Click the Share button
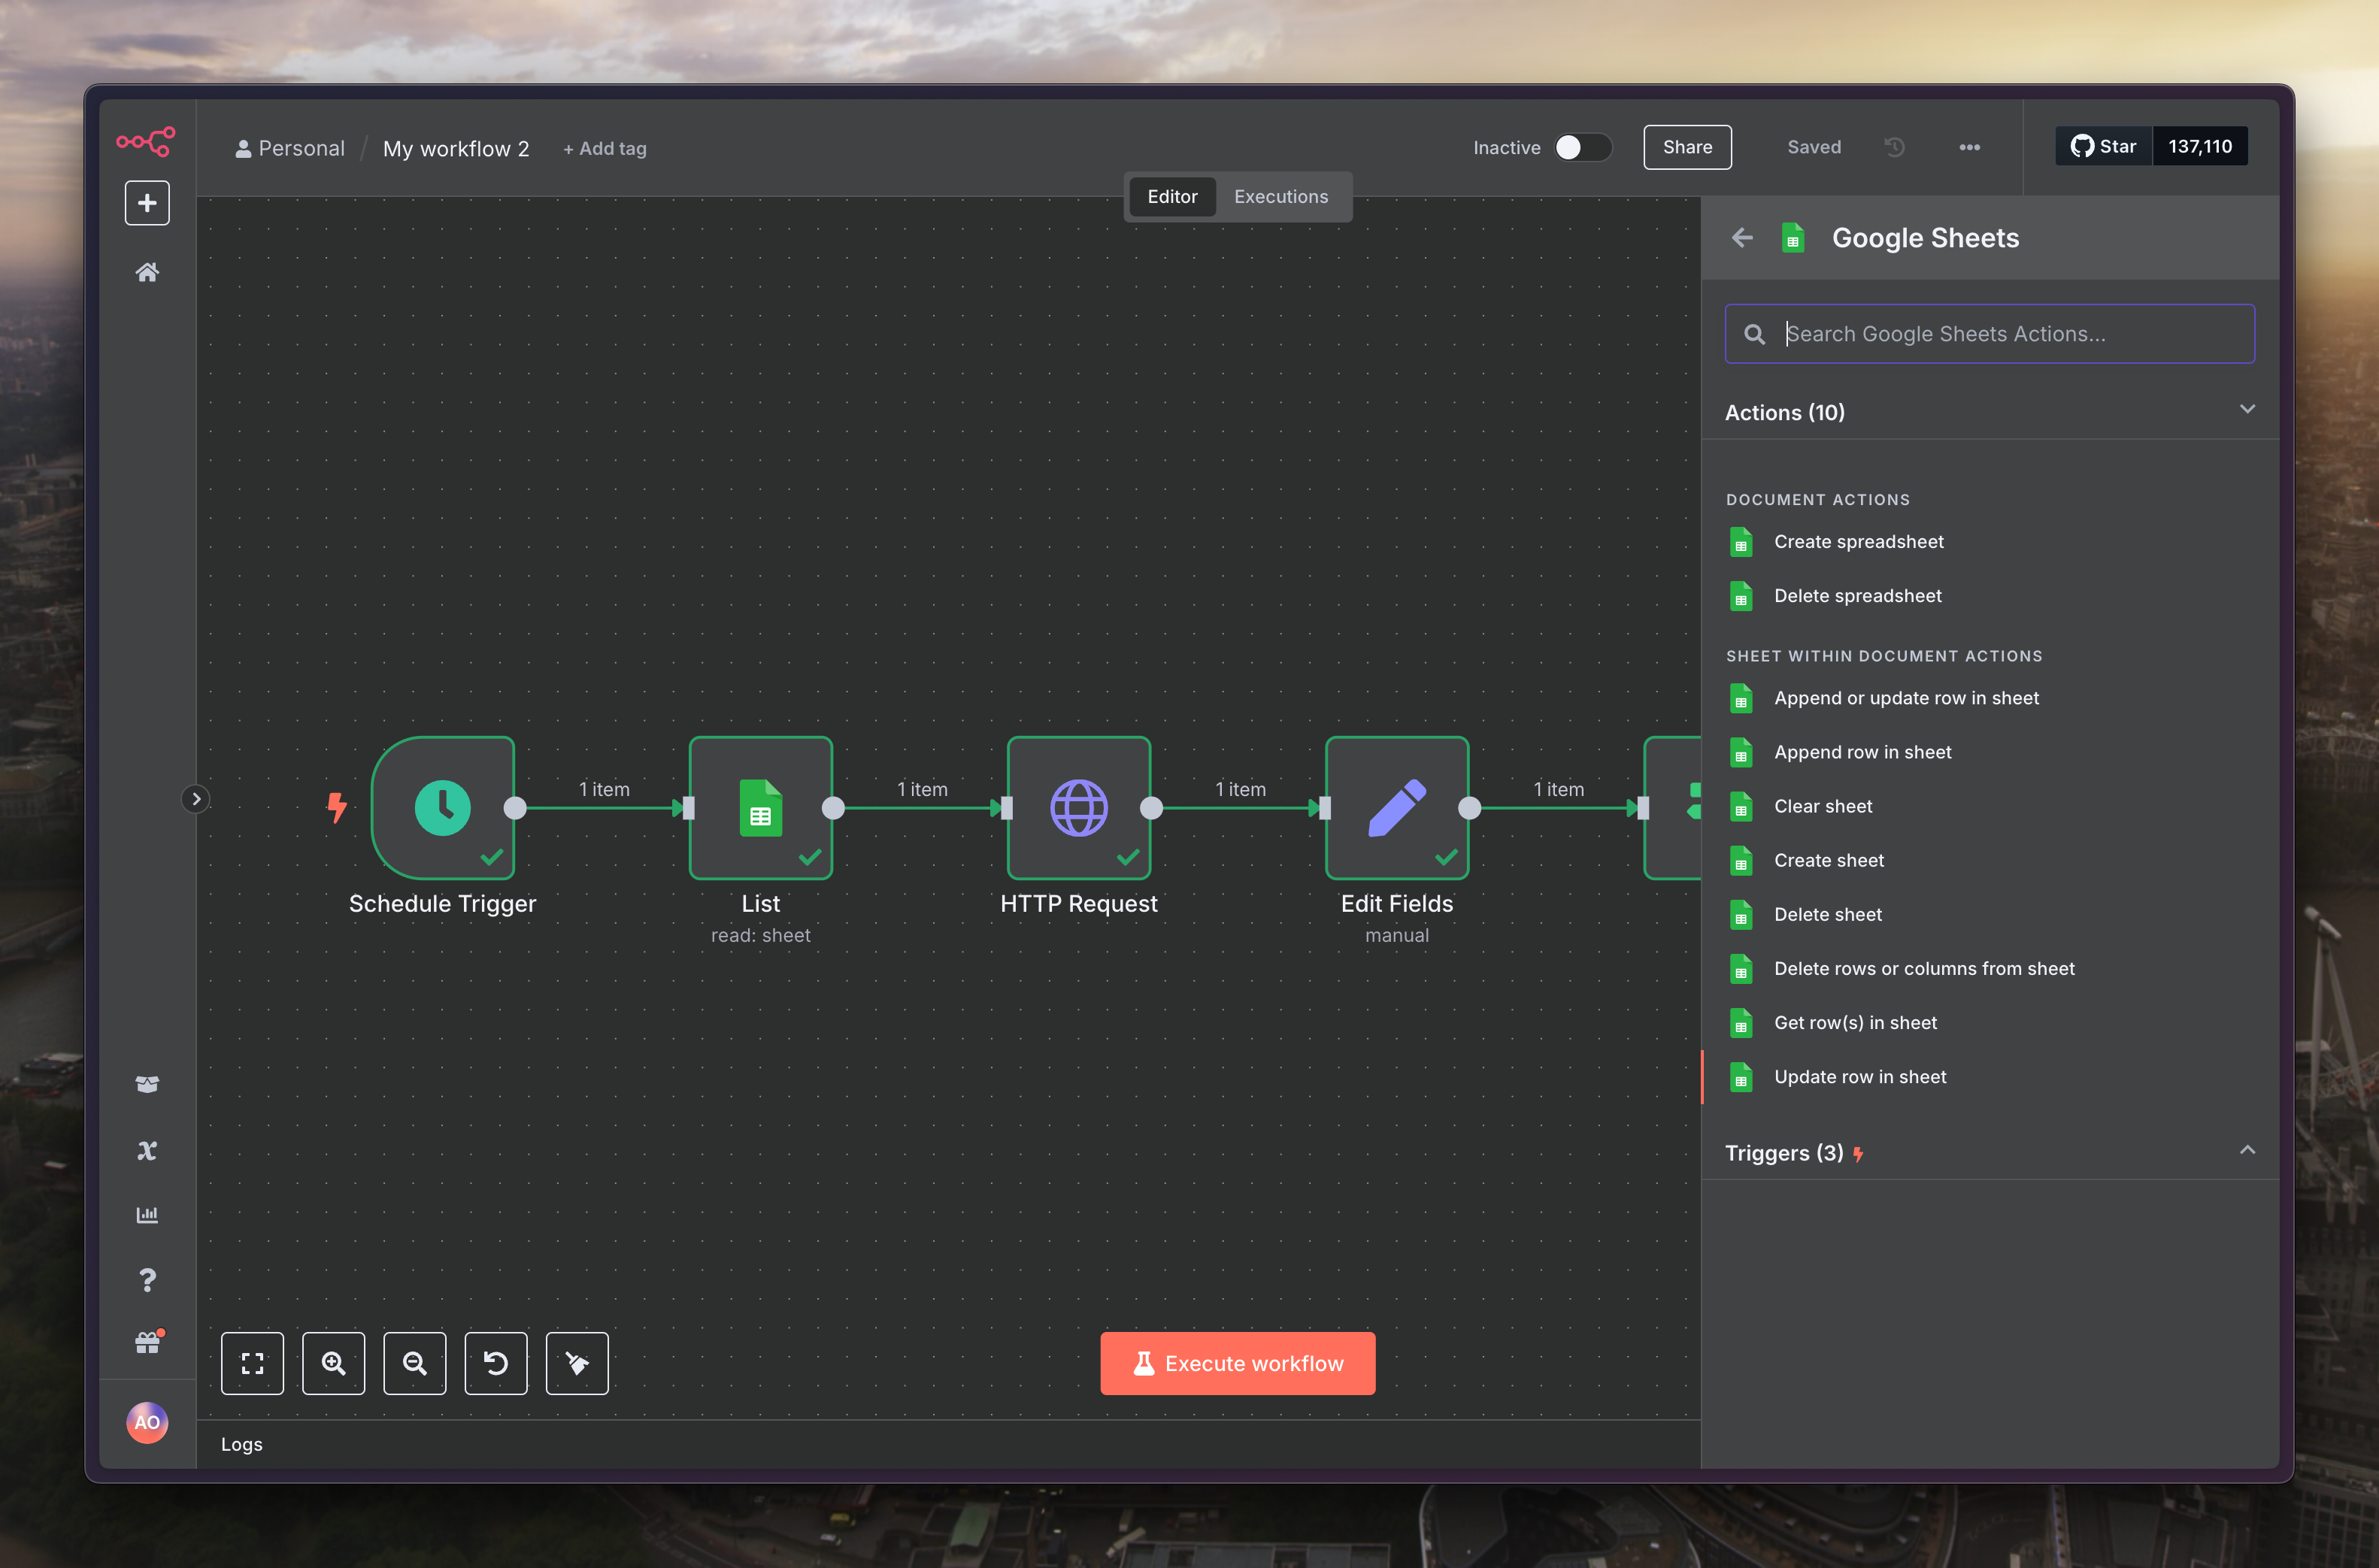This screenshot has width=2379, height=1568. 1687,147
